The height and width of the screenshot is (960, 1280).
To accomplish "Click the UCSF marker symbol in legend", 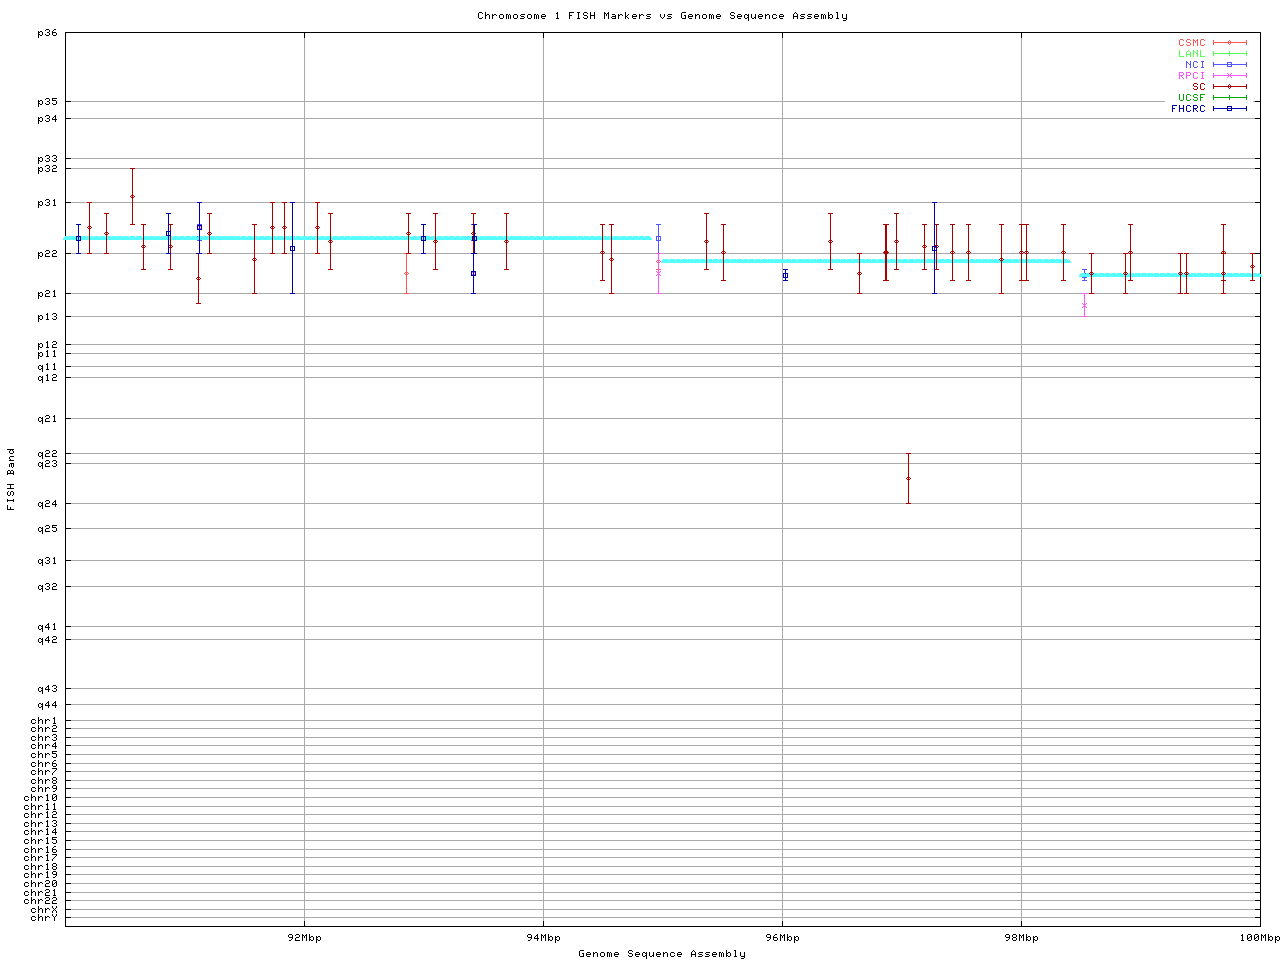I will [1229, 98].
